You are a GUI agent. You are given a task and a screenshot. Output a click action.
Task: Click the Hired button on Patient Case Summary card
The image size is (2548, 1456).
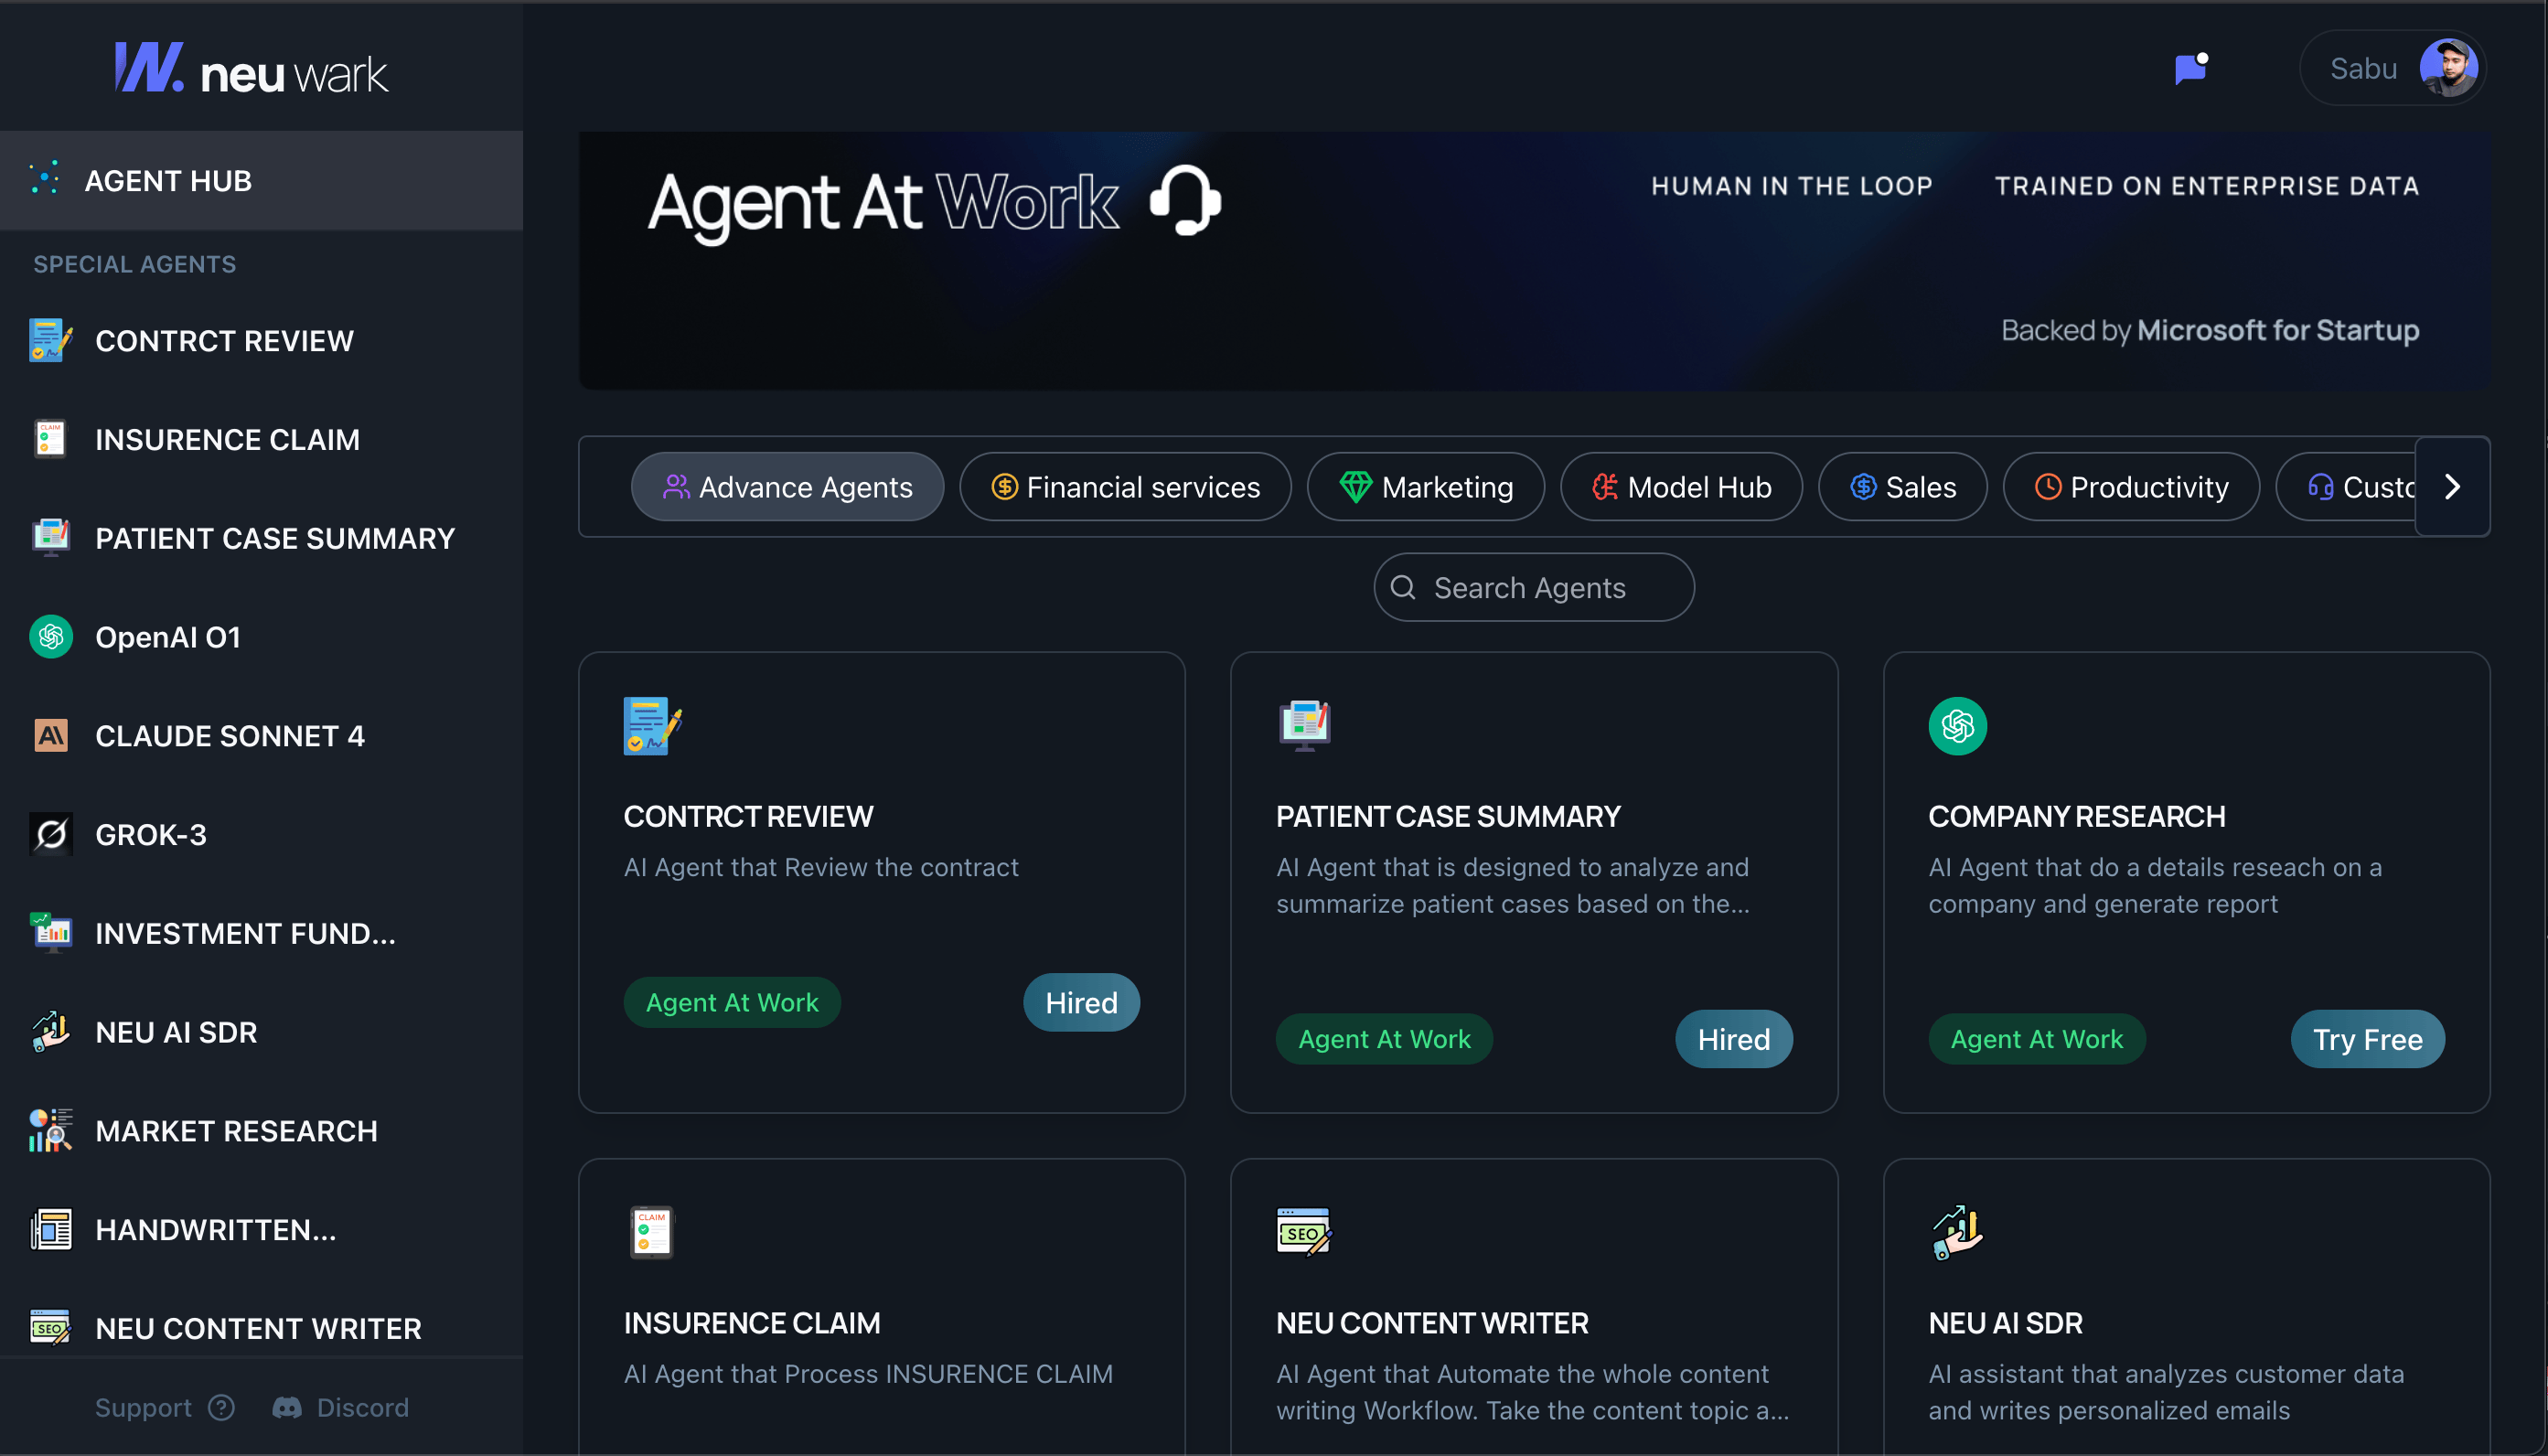[1733, 1039]
